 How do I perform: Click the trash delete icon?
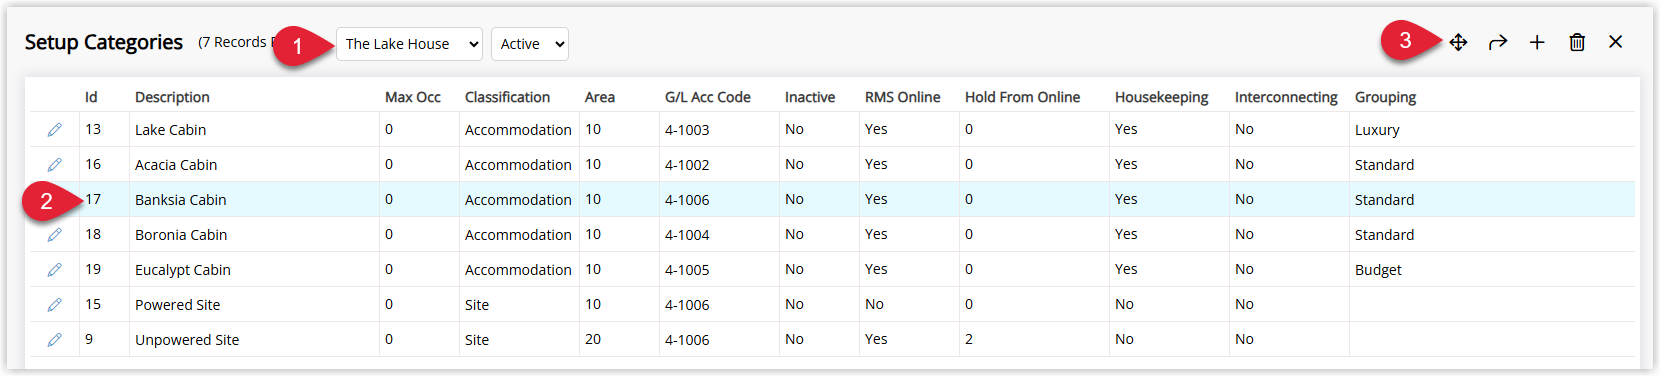(1577, 42)
